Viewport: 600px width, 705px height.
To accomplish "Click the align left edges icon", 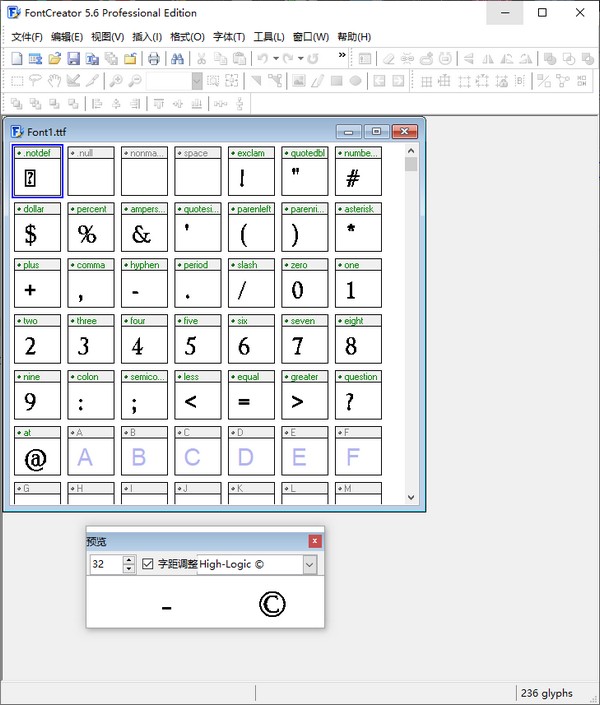I will click(97, 104).
